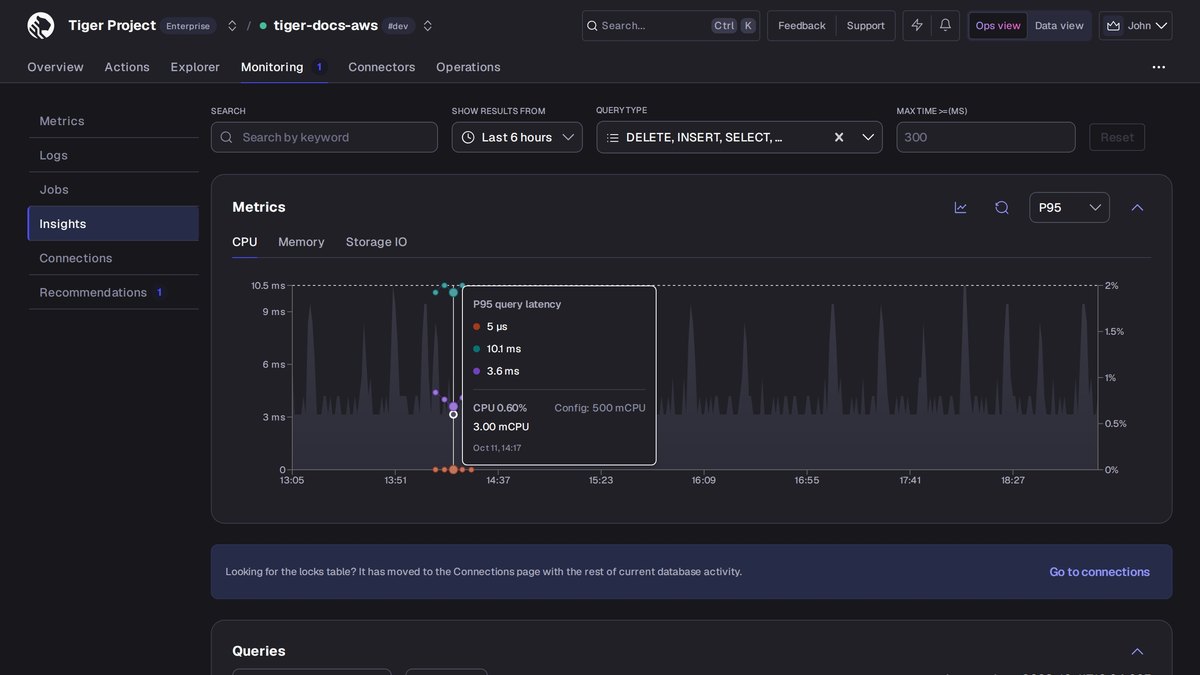
Task: Open Metrics in the sidebar
Action: coord(113,121)
